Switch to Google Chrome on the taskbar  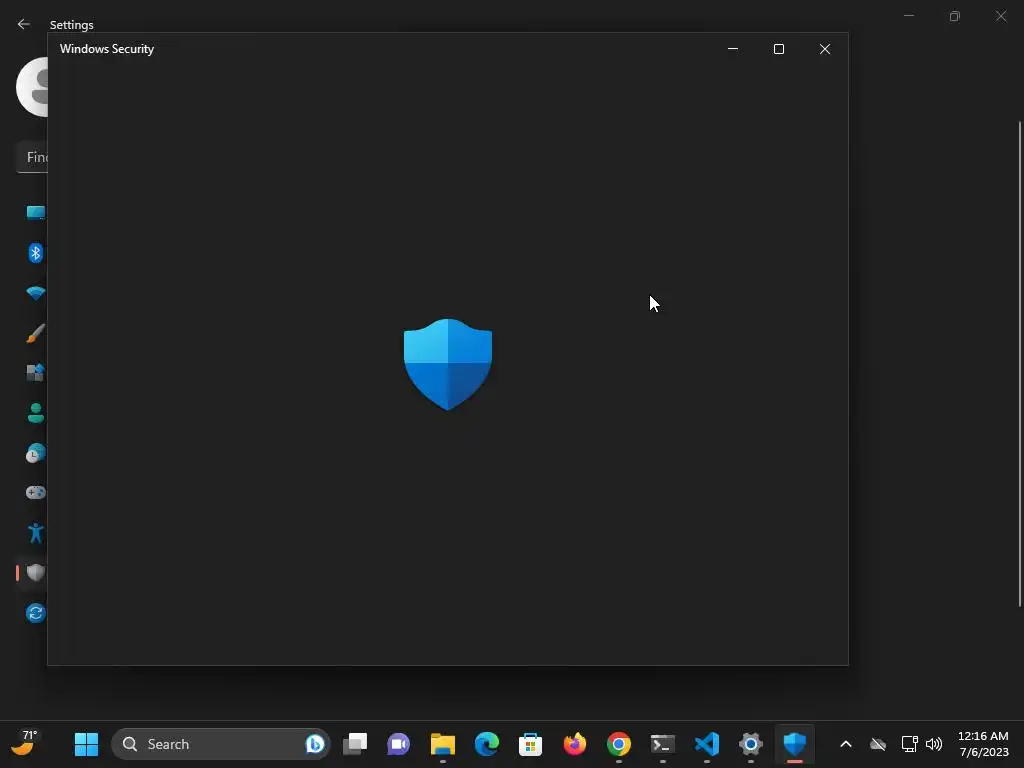[x=618, y=744]
